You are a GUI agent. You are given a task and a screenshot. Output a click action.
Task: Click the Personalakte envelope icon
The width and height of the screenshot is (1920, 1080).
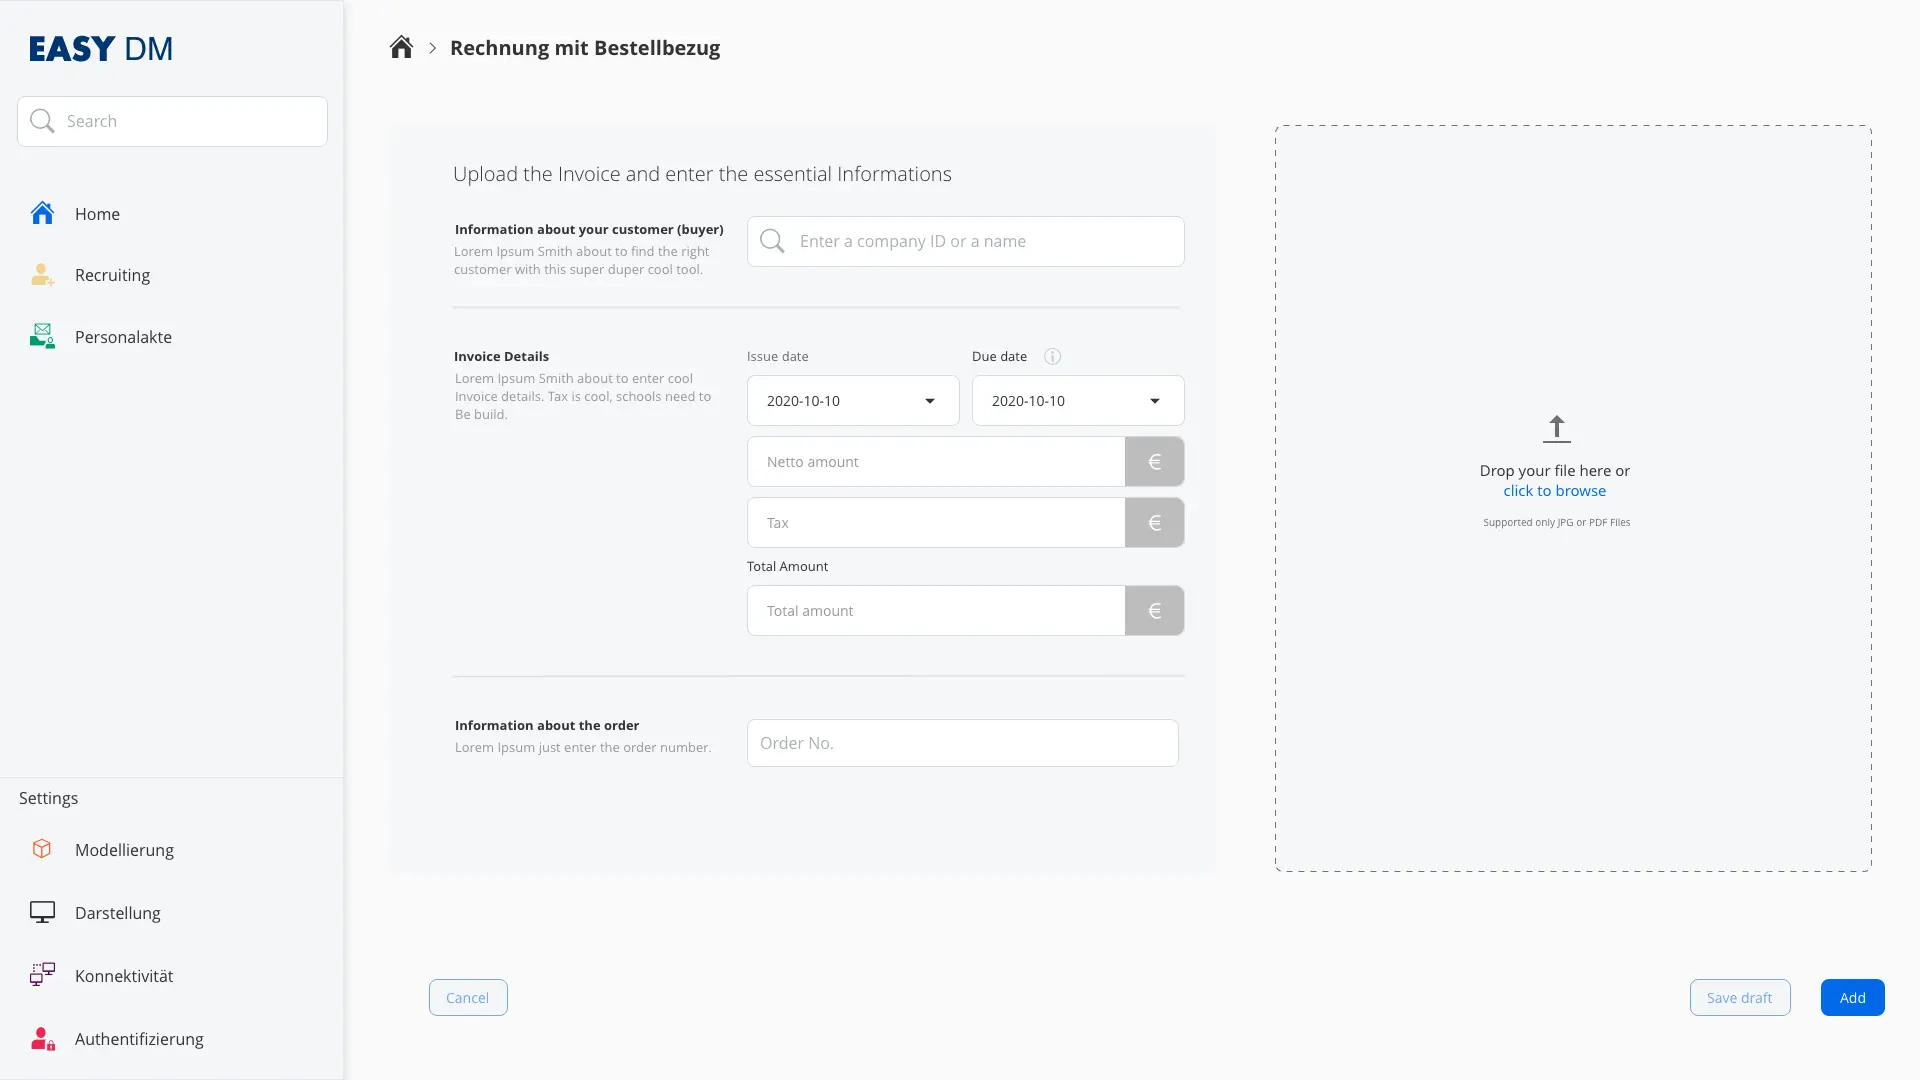(41, 336)
